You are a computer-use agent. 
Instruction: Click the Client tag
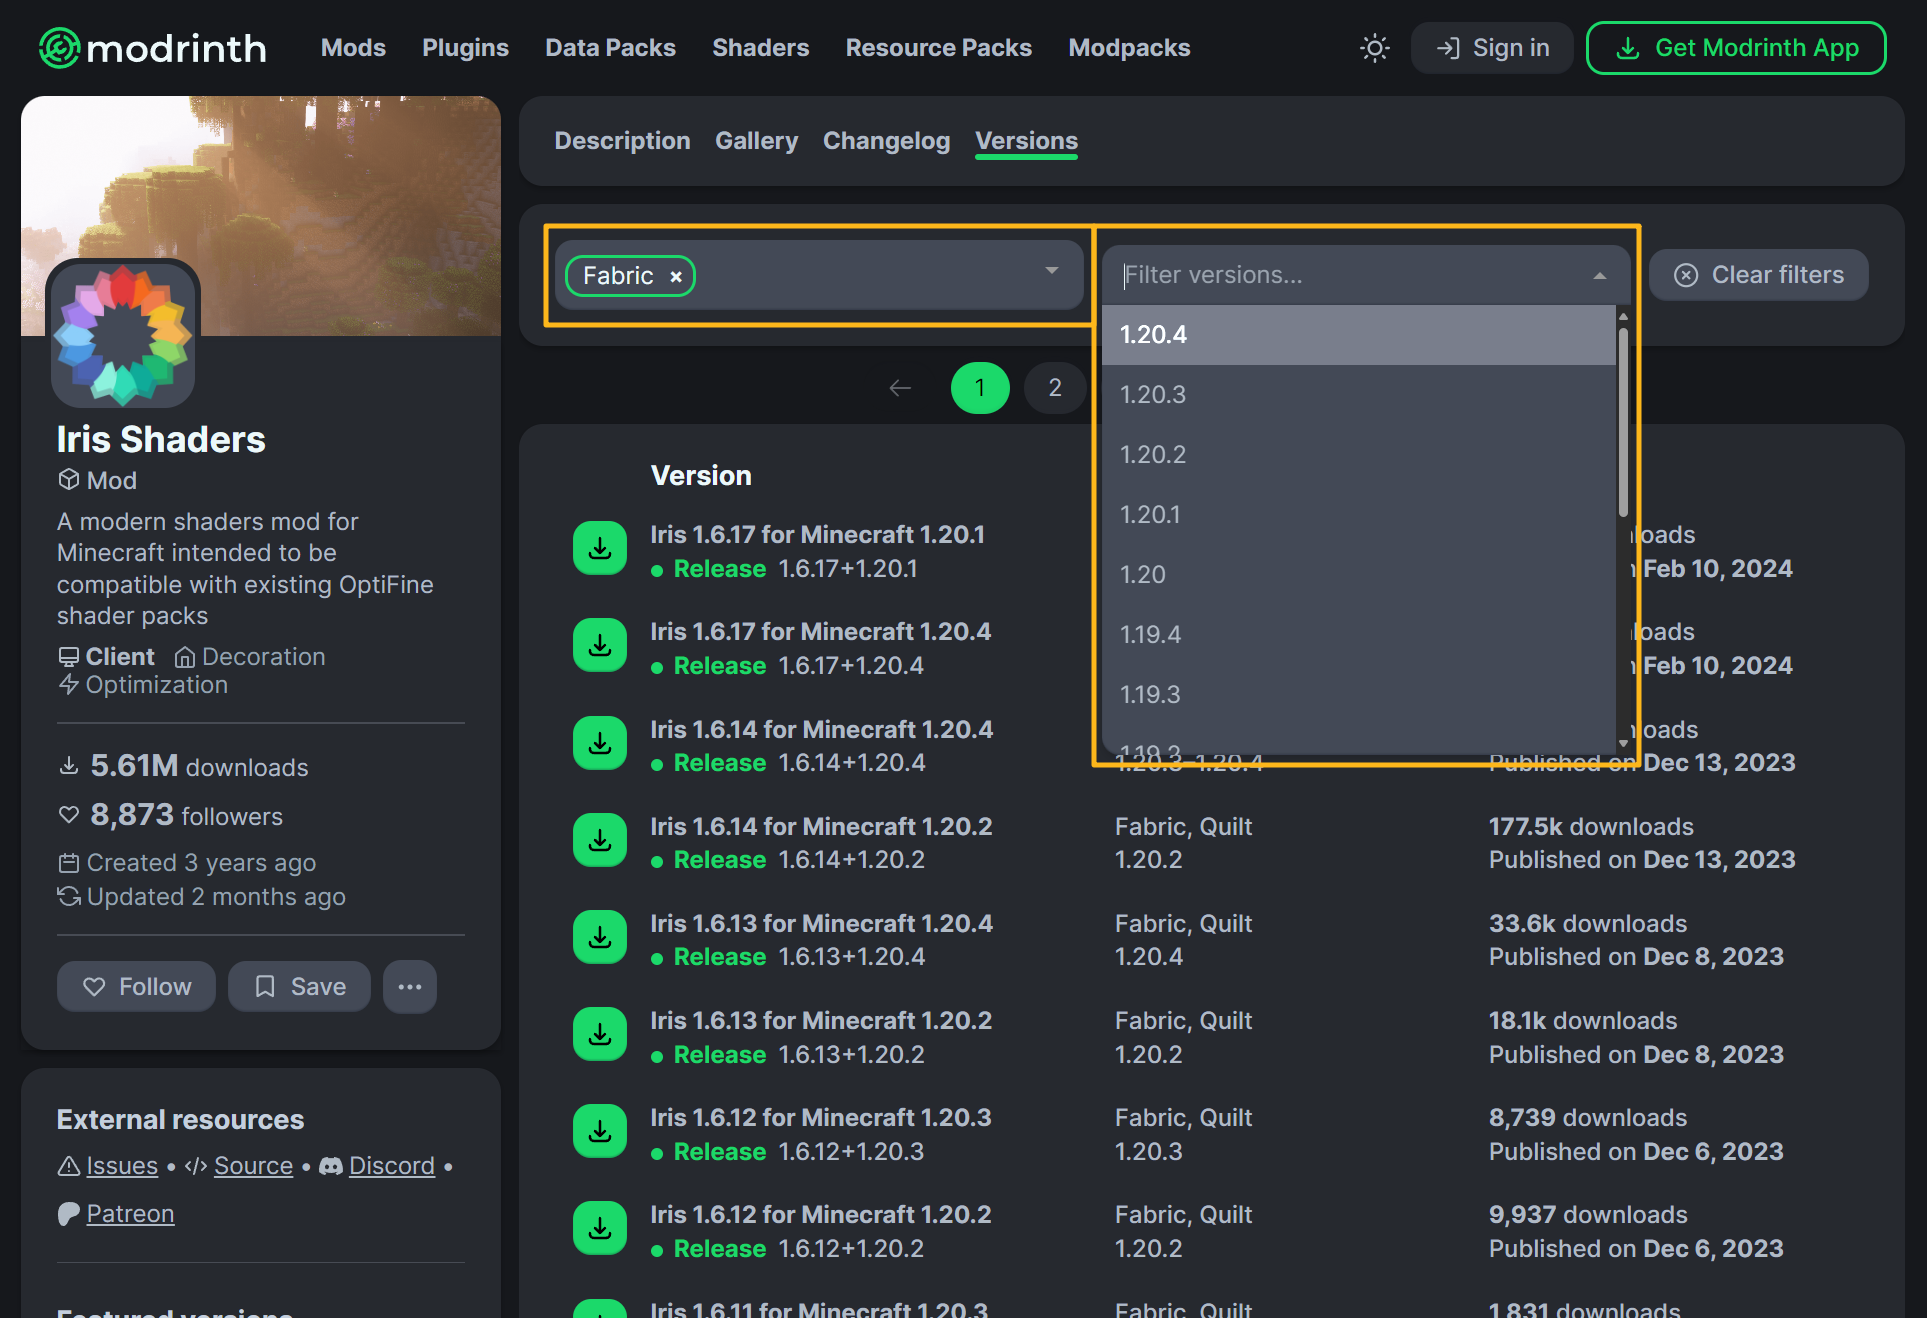[x=107, y=657]
